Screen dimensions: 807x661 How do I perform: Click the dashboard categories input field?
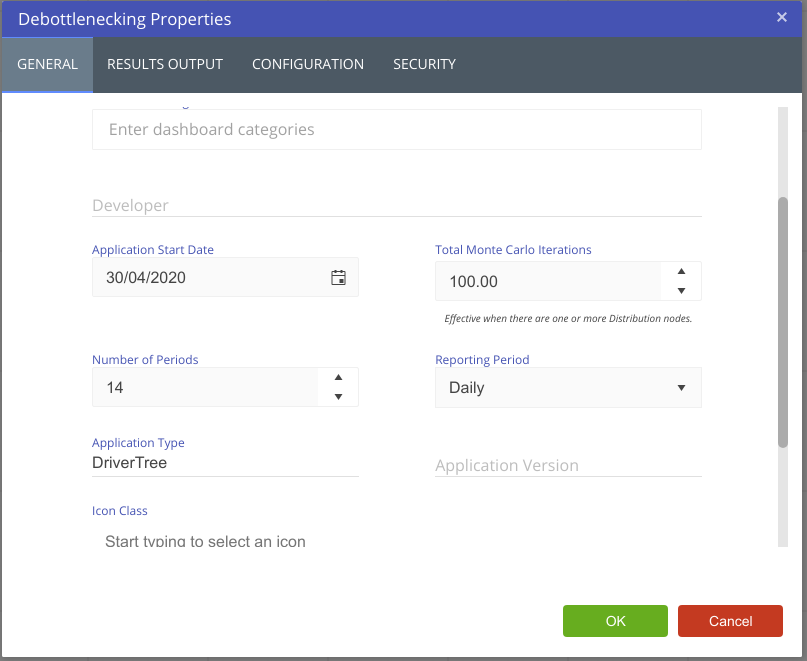pyautogui.click(x=396, y=130)
